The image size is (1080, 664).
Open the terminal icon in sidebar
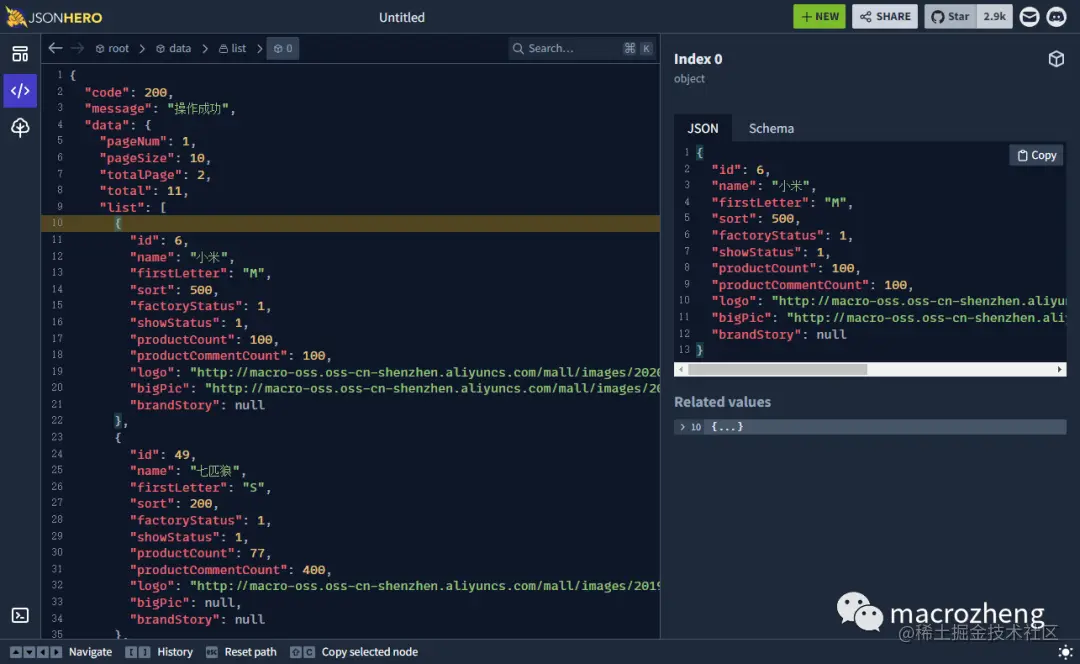pyautogui.click(x=20, y=615)
